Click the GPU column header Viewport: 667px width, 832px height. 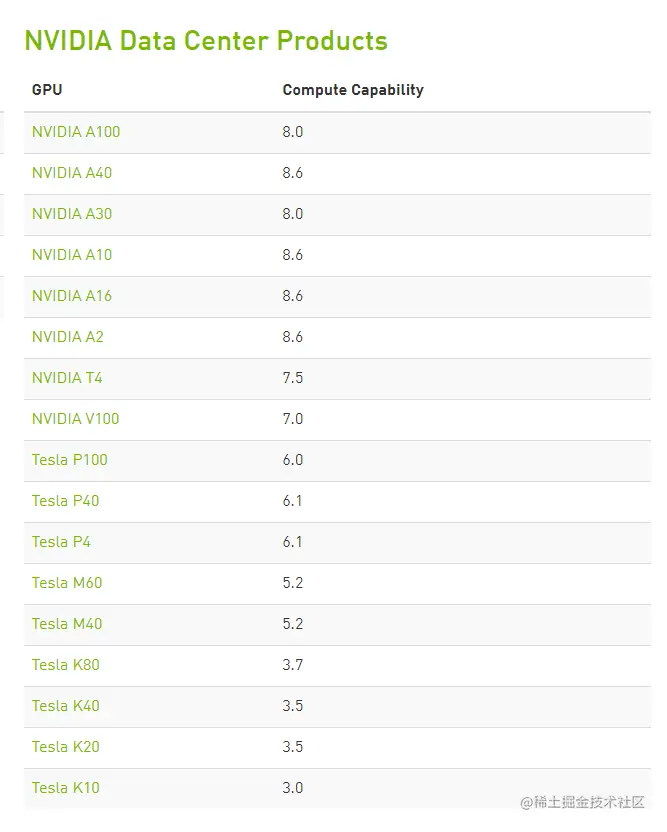pos(47,90)
